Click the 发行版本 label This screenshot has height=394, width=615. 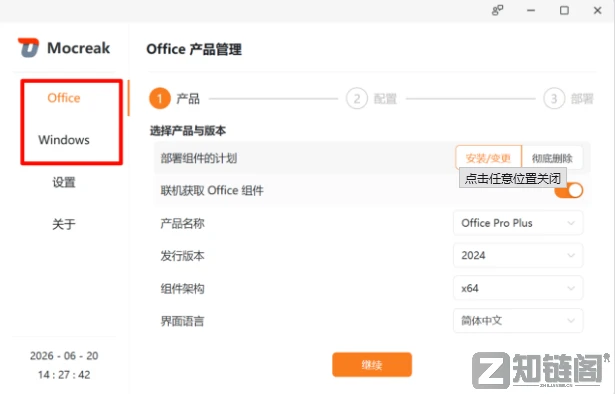click(x=182, y=256)
